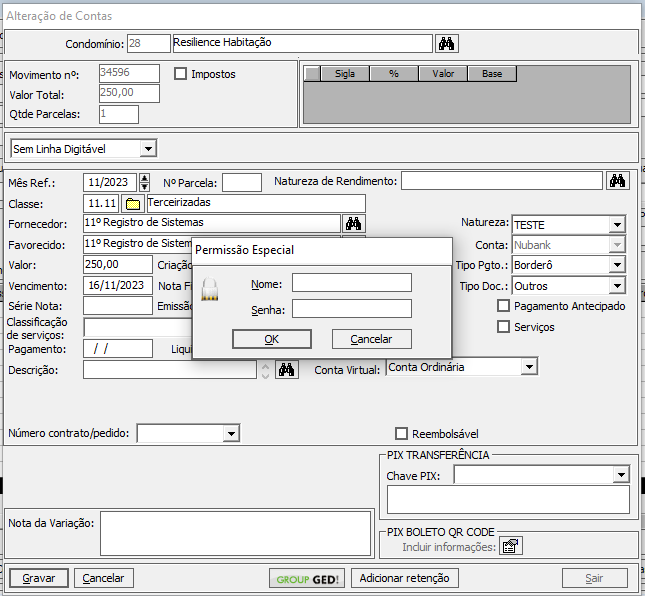Click bottom Cancelar button next to Gravar
Viewport: 645px width, 596px height.
coord(104,578)
